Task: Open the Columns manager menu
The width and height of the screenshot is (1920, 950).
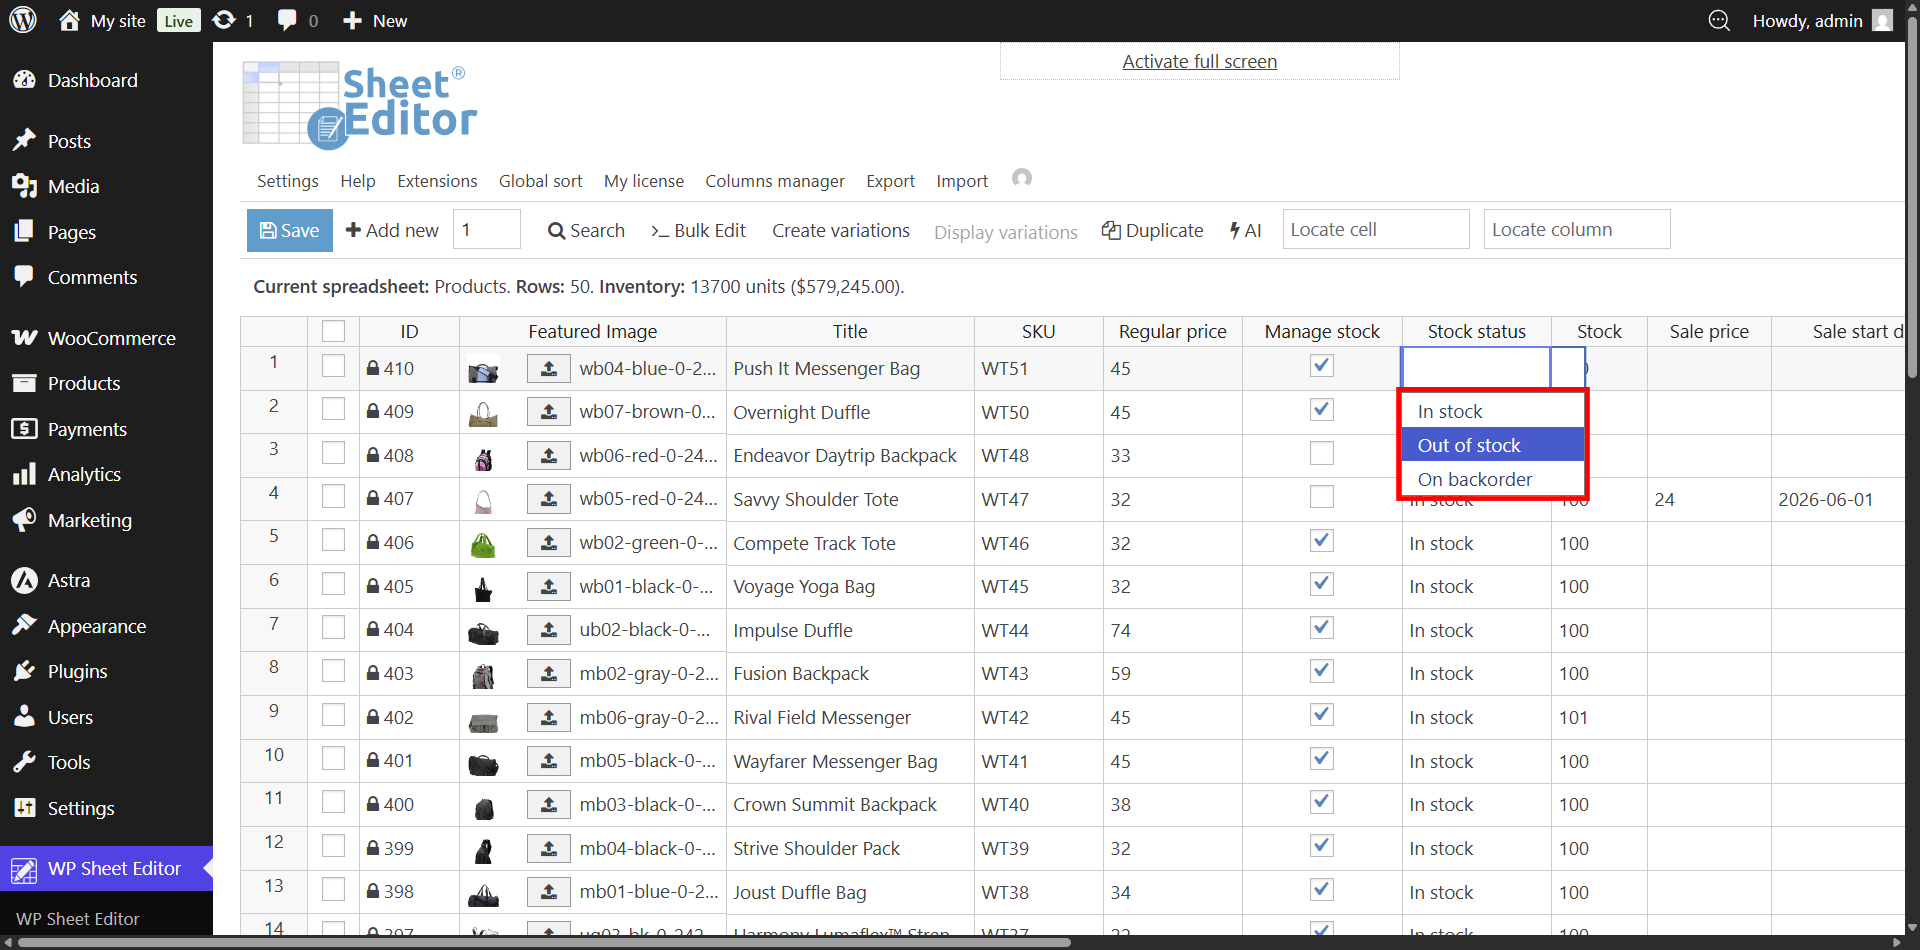Action: (x=775, y=181)
